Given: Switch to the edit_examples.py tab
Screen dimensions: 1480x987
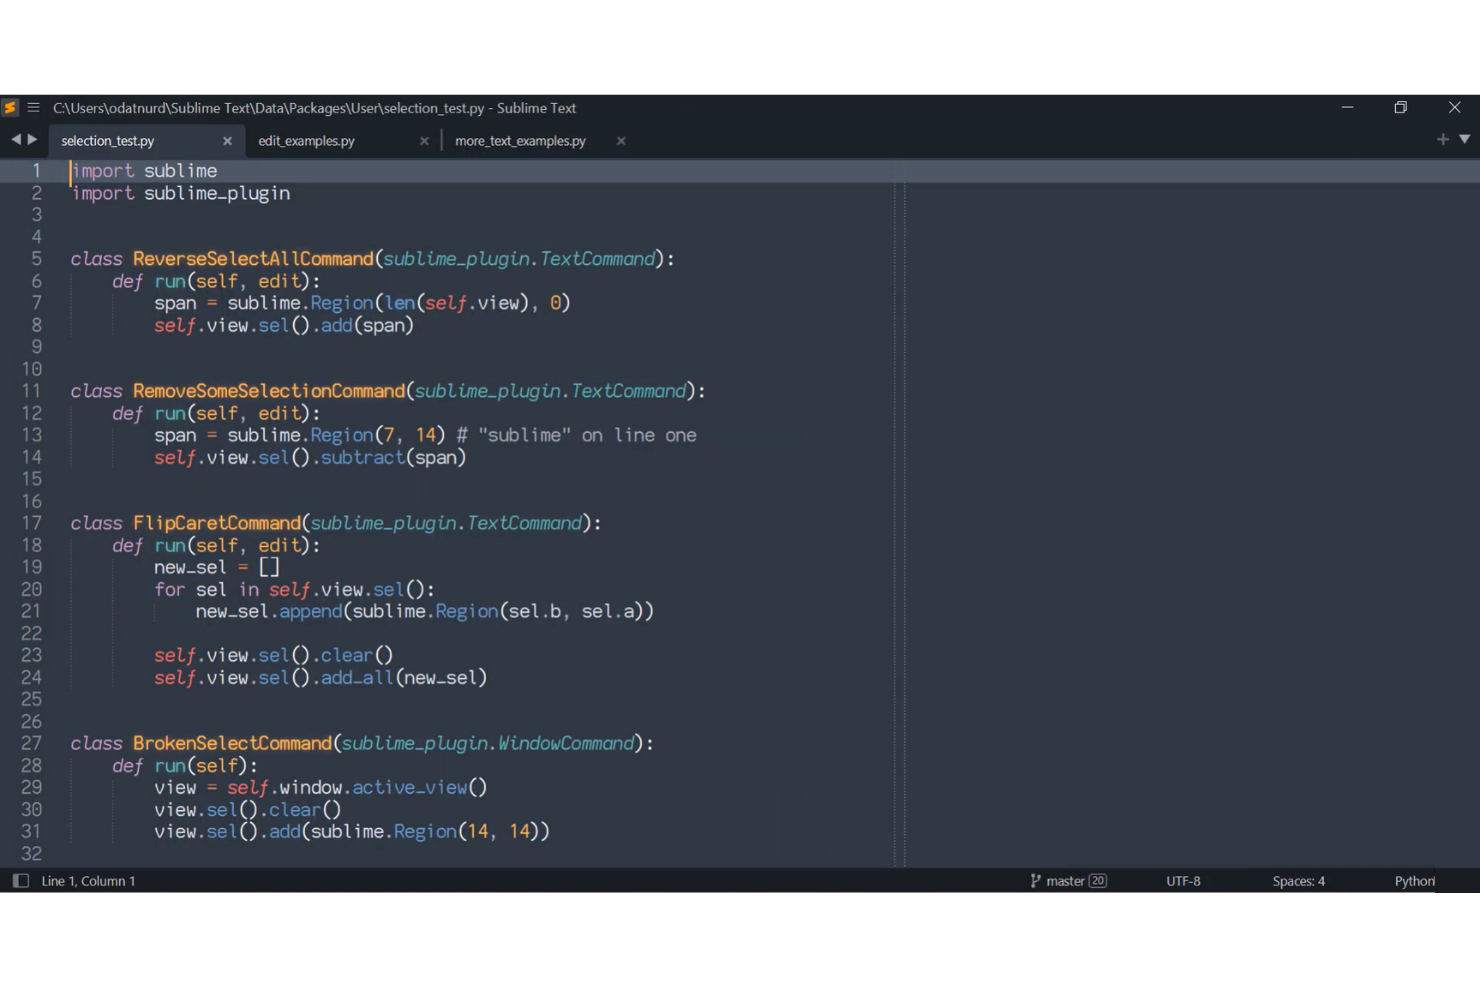Looking at the screenshot, I should point(306,140).
